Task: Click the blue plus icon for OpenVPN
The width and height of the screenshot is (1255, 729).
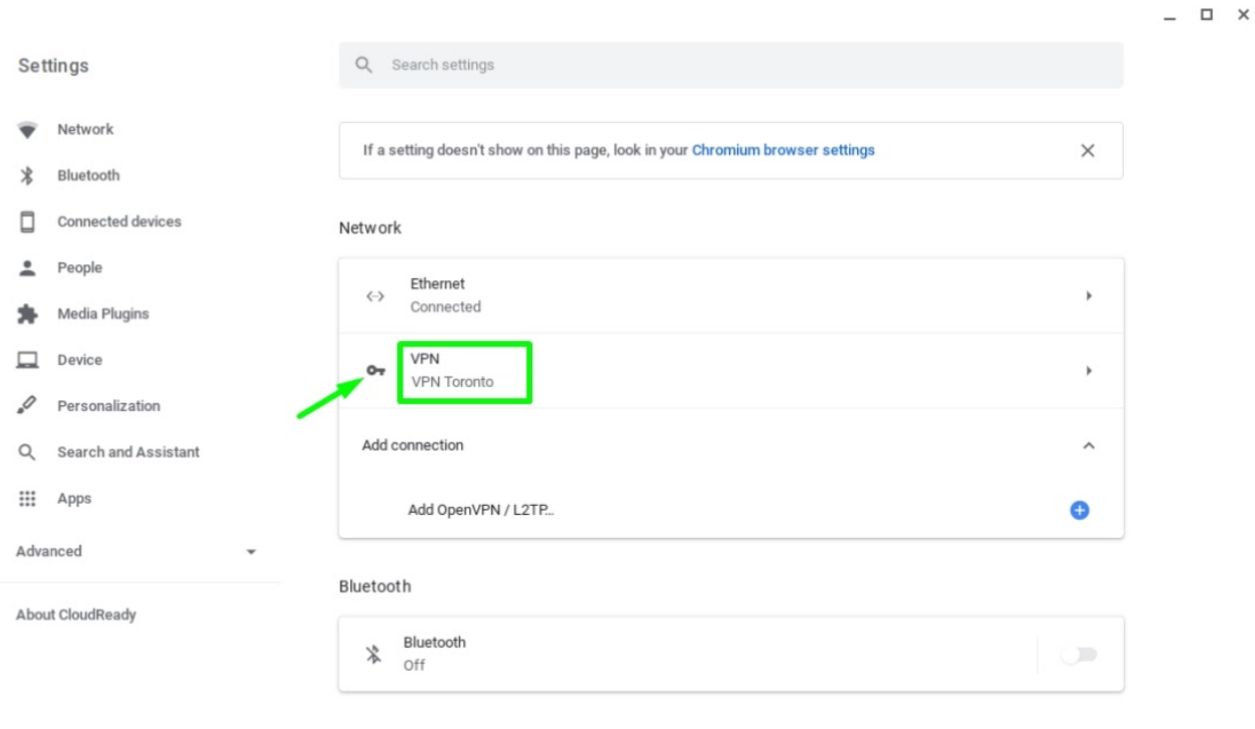Action: pyautogui.click(x=1079, y=510)
